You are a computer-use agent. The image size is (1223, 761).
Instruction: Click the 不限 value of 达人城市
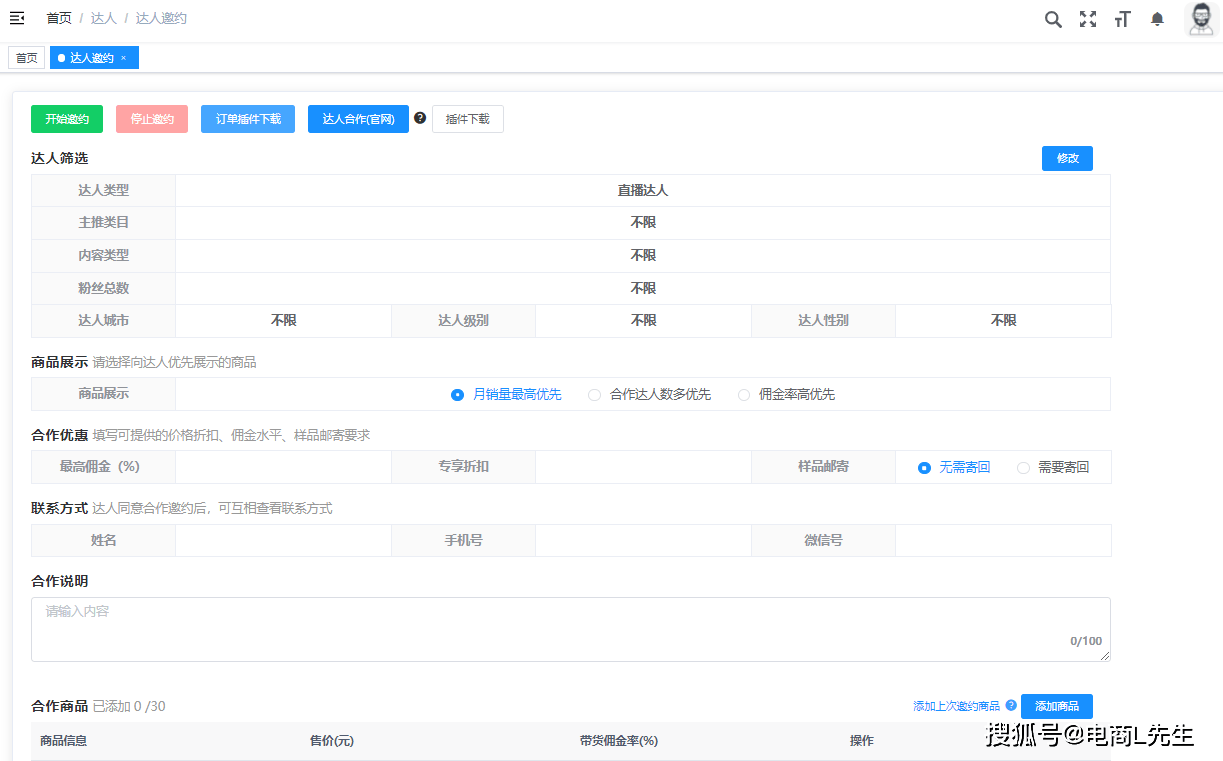click(x=283, y=321)
